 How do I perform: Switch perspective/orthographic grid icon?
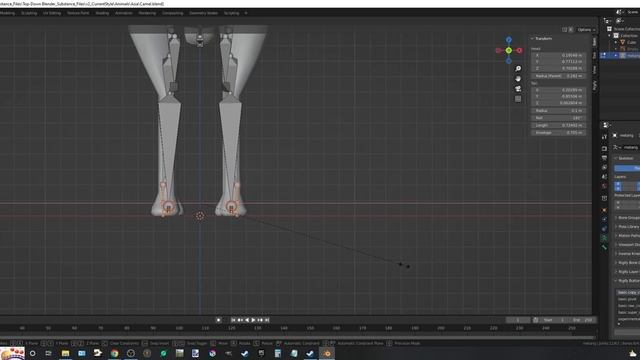point(518,99)
